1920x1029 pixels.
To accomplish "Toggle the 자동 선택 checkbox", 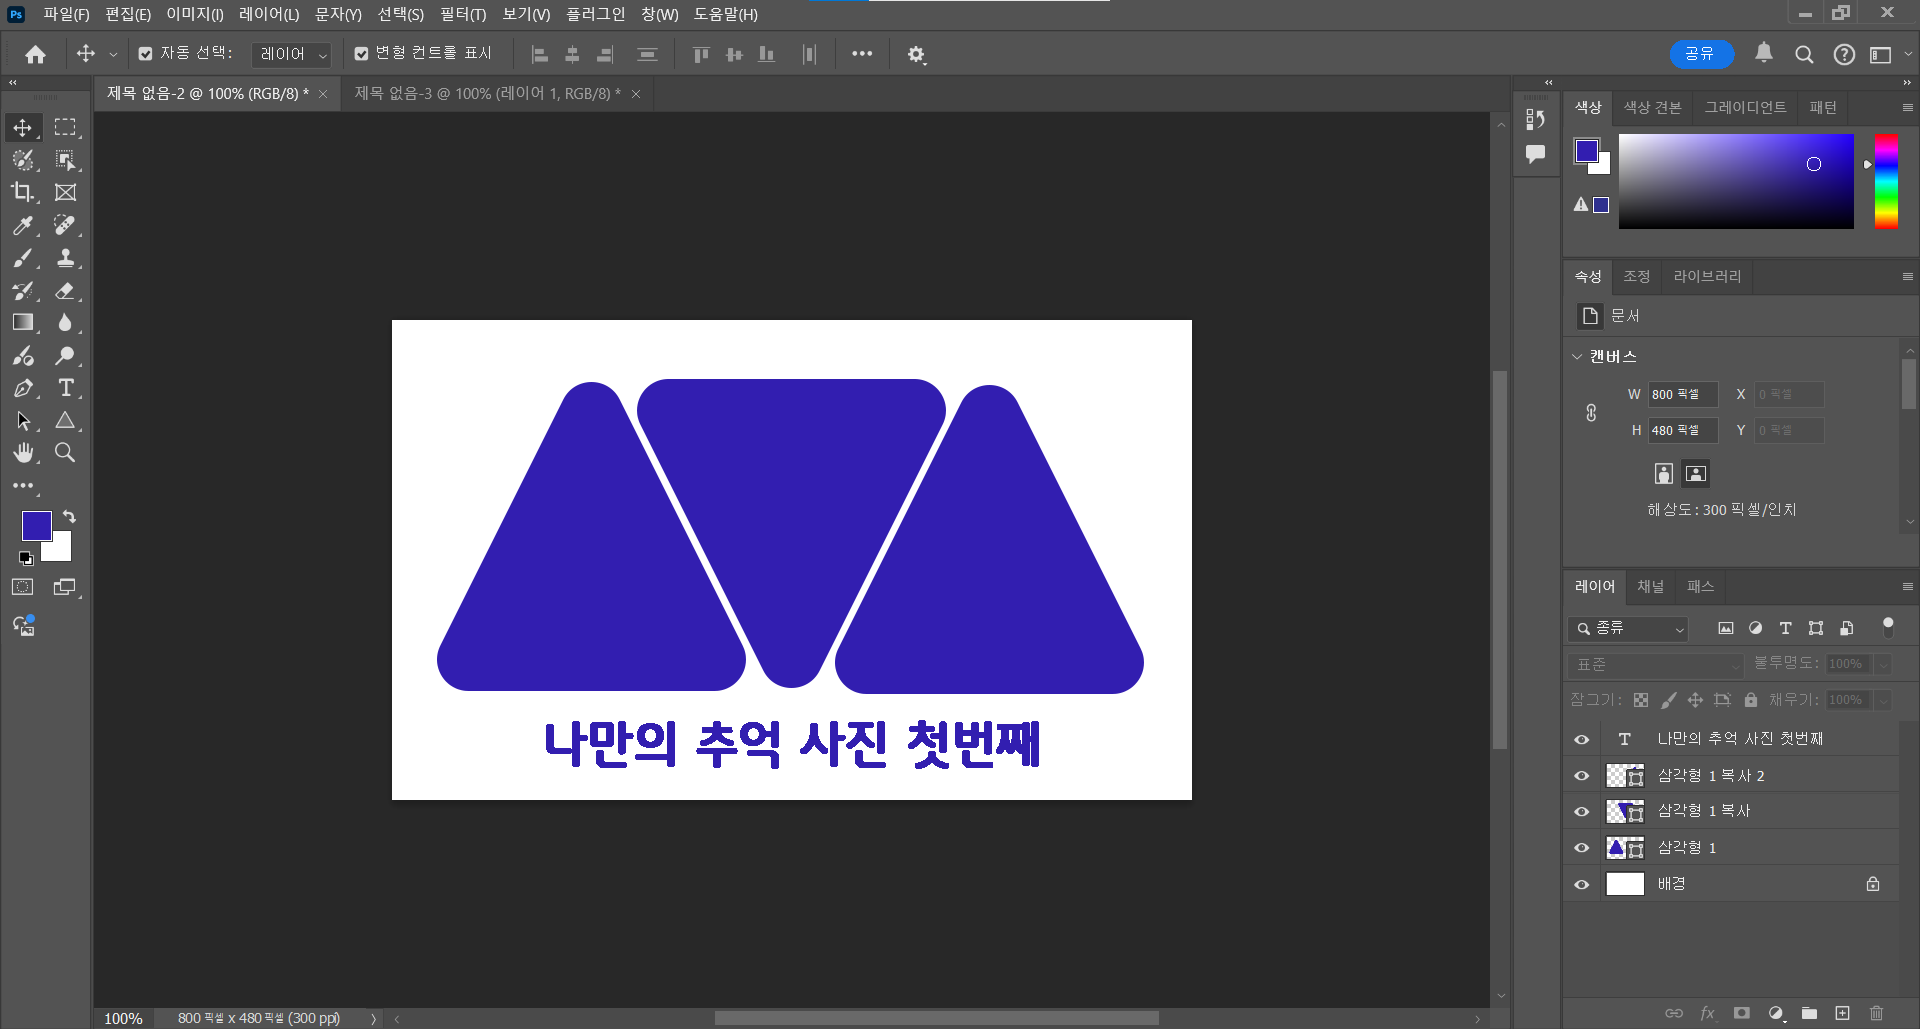I will [x=145, y=54].
